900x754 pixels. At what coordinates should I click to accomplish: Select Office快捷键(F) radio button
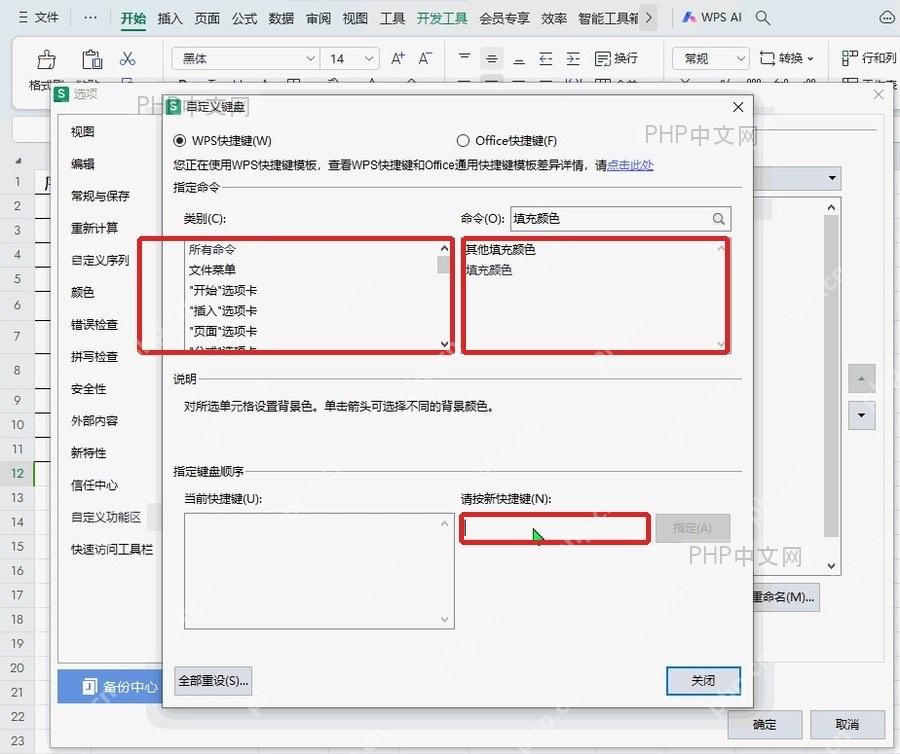[x=463, y=141]
